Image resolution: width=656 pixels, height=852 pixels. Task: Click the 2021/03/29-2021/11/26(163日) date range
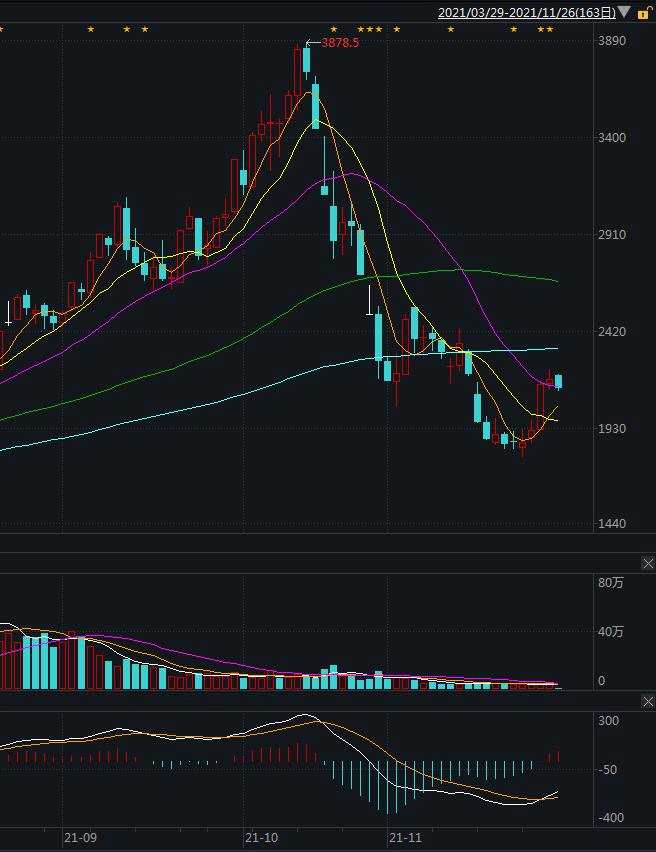coord(527,12)
